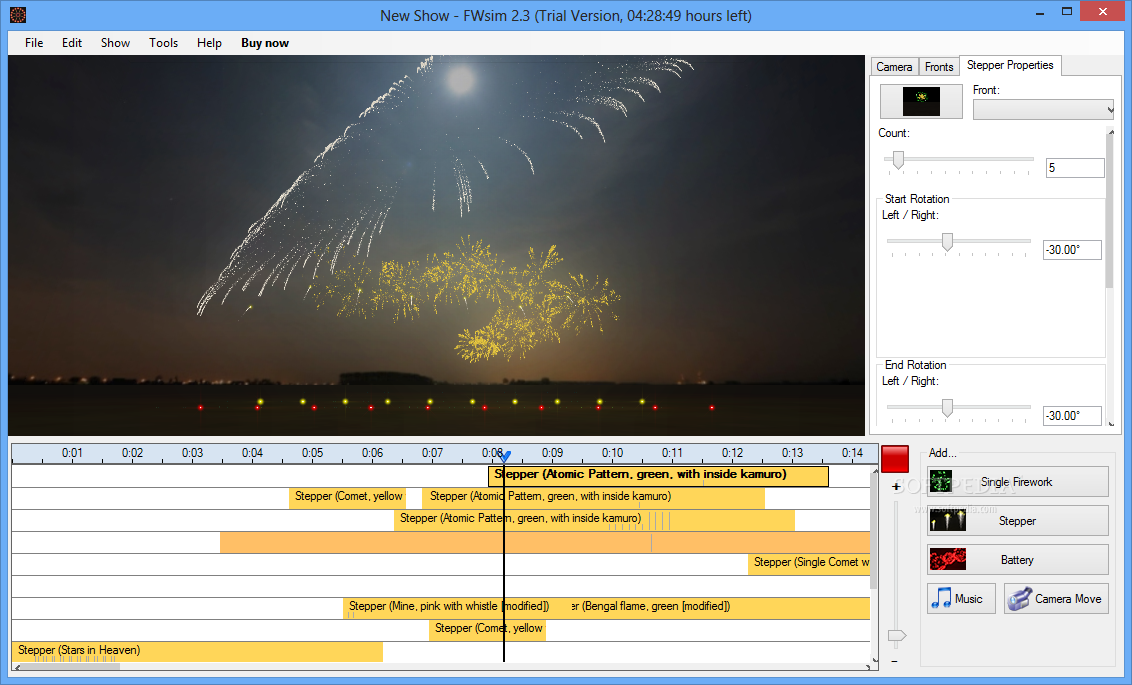Open the Edit menu
Screen dimensions: 1132x685
tap(72, 43)
